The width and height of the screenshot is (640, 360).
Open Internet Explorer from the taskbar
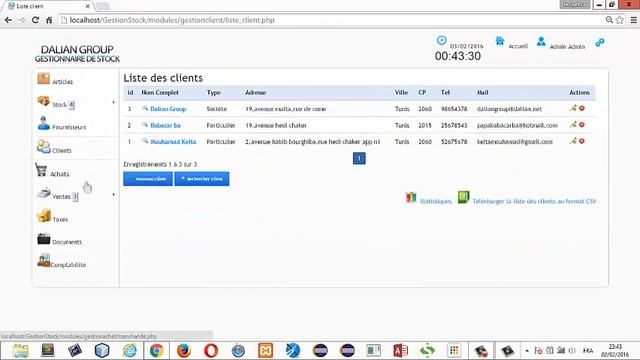(x=129, y=351)
